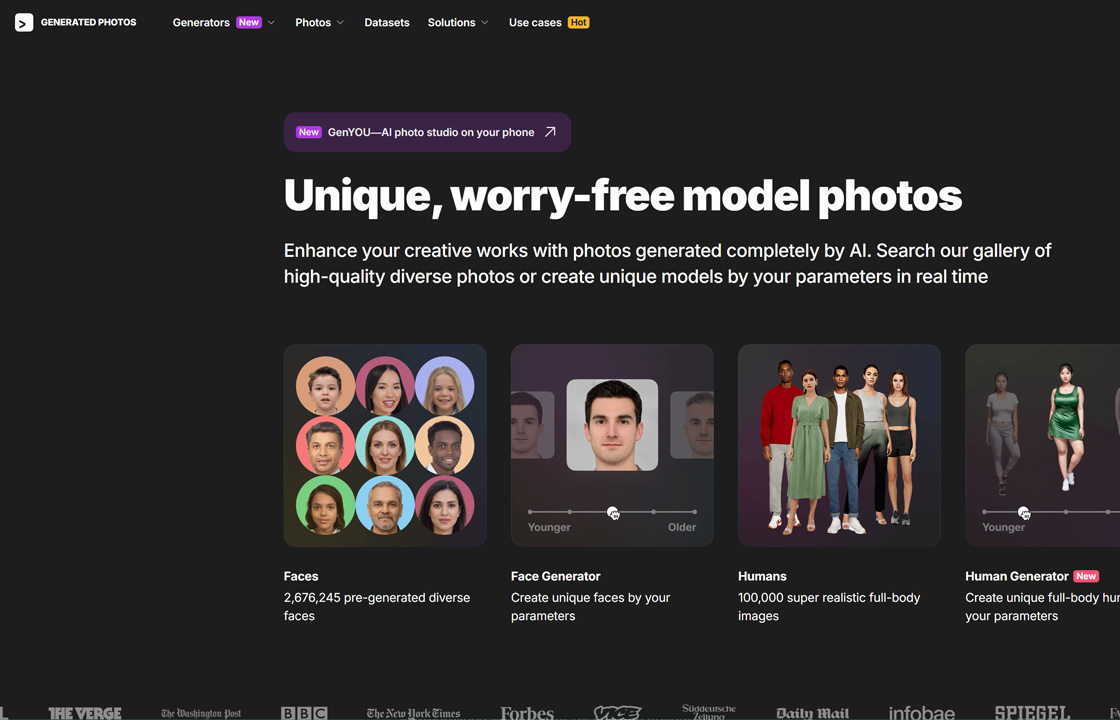Click the Washington Post logo
1120x720 pixels.
pos(201,713)
